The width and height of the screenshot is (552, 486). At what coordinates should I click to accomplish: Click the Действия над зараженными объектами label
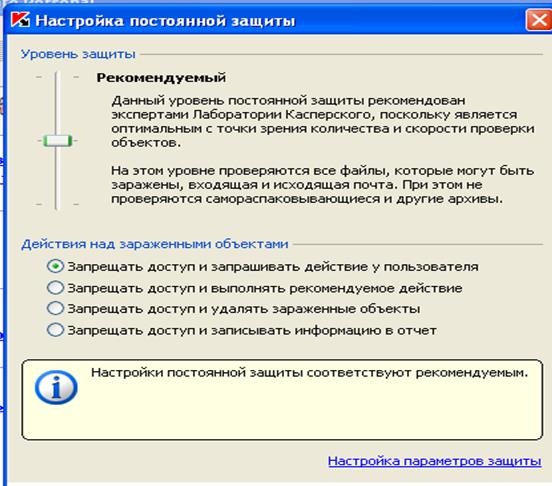[x=155, y=244]
